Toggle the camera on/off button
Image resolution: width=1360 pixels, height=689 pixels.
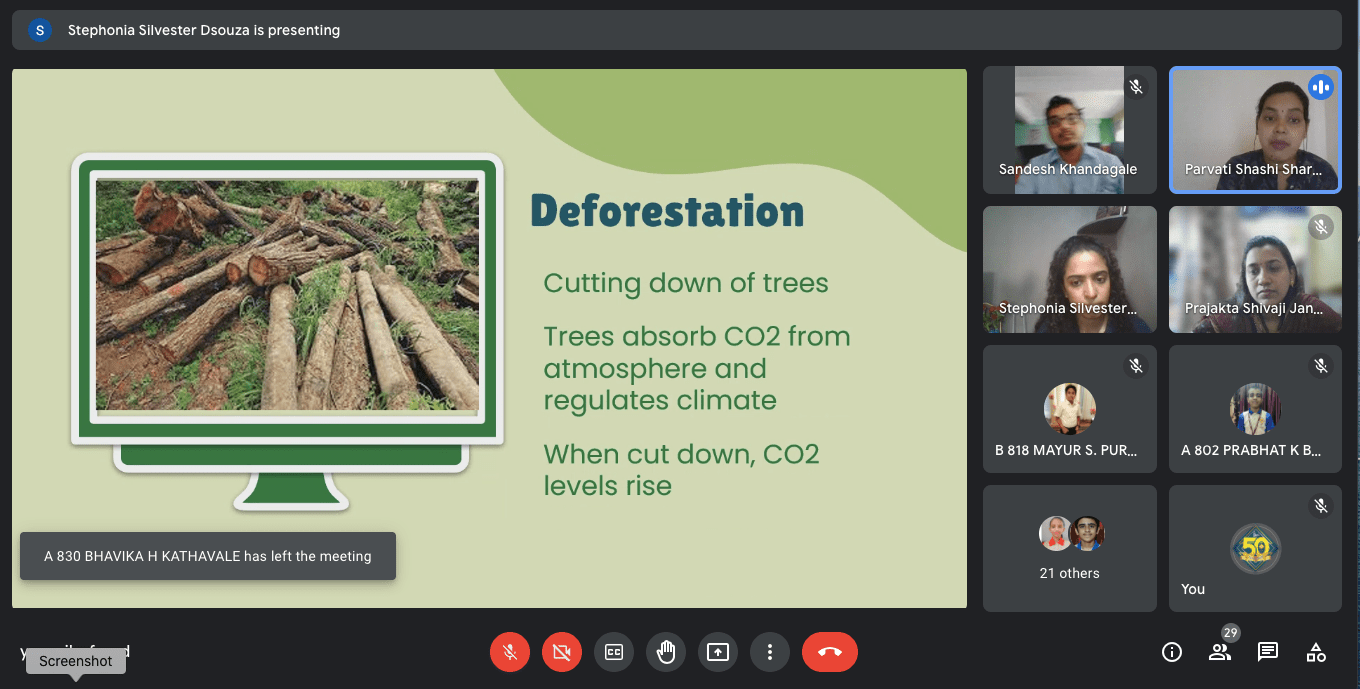562,652
